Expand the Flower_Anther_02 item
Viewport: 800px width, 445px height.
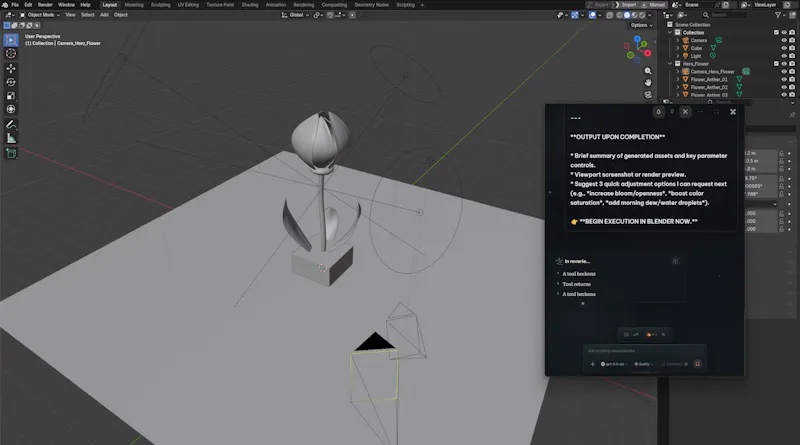pos(678,87)
